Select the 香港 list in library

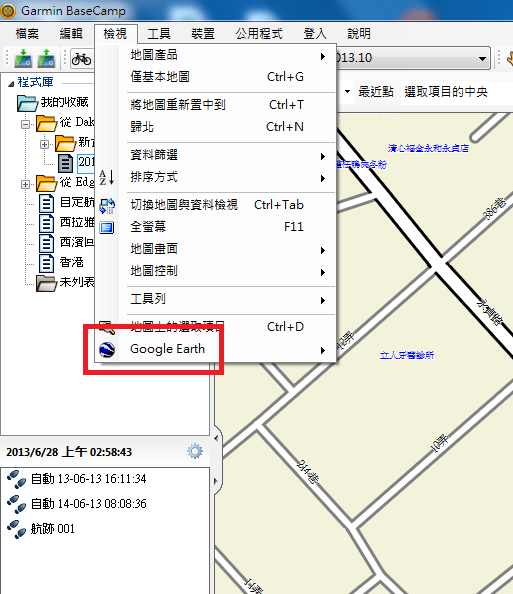(72, 263)
